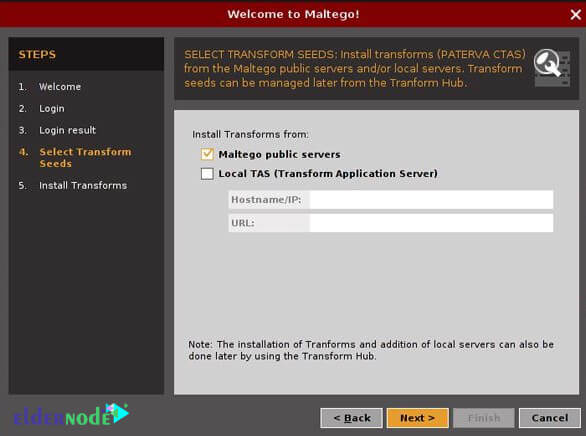Return to previous step with Back
The height and width of the screenshot is (436, 586).
click(352, 418)
